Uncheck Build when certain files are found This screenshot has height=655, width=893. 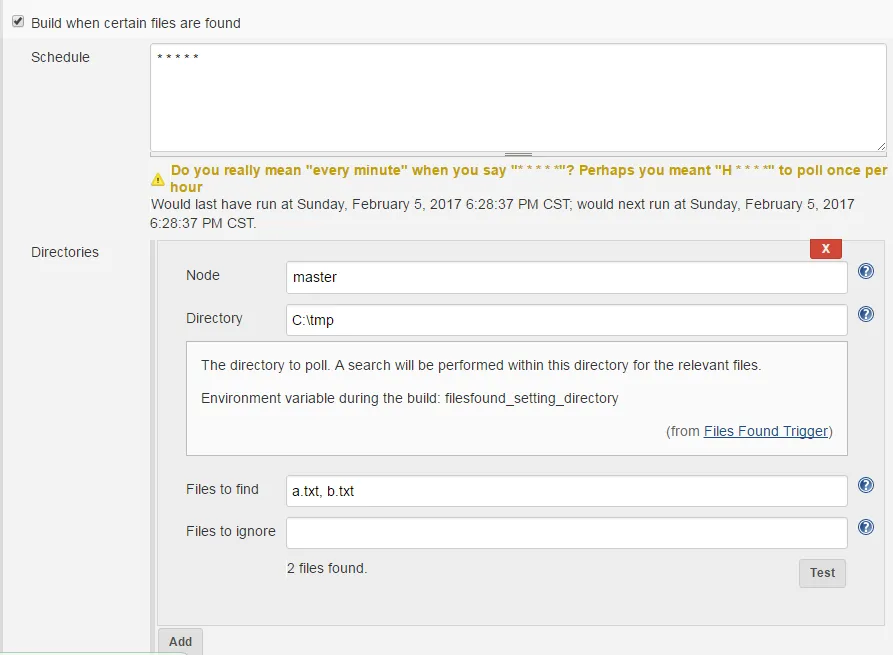click(18, 21)
